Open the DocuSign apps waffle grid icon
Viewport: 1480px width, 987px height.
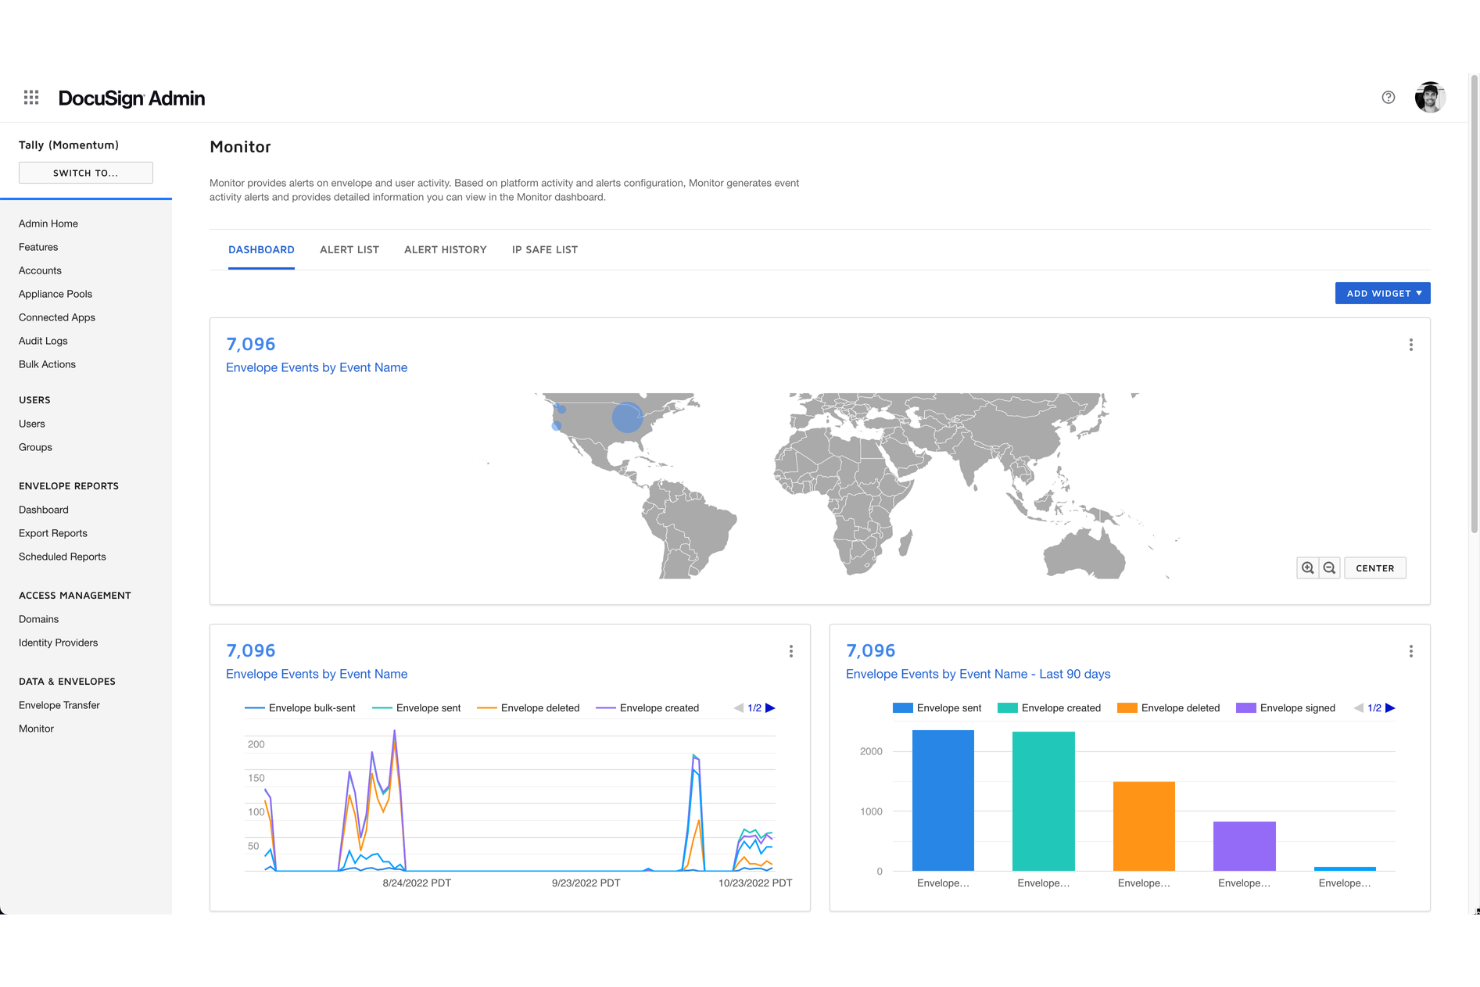pos(30,97)
